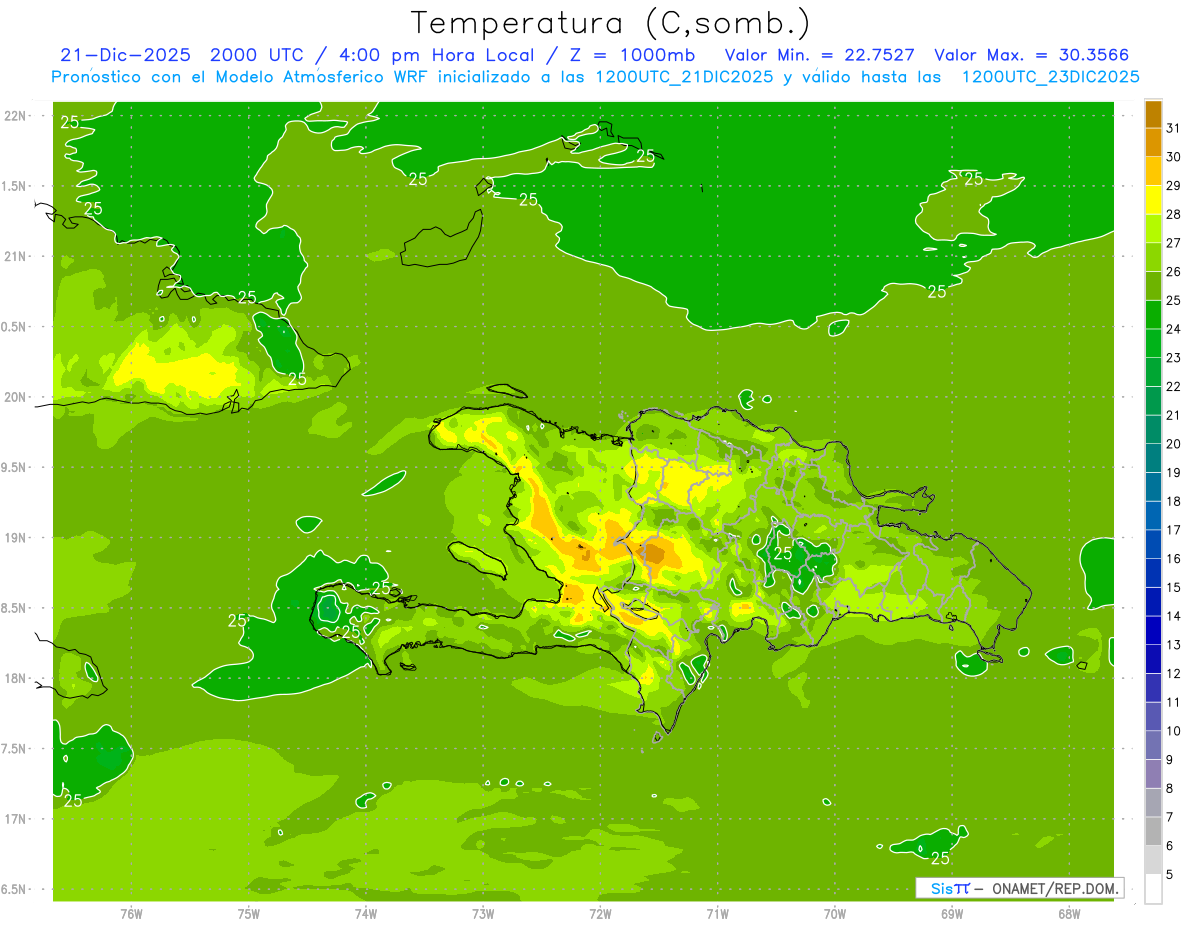Screen dimensions: 1200x927
Task: Click the '22N' latitude label
Action: pyautogui.click(x=16, y=115)
